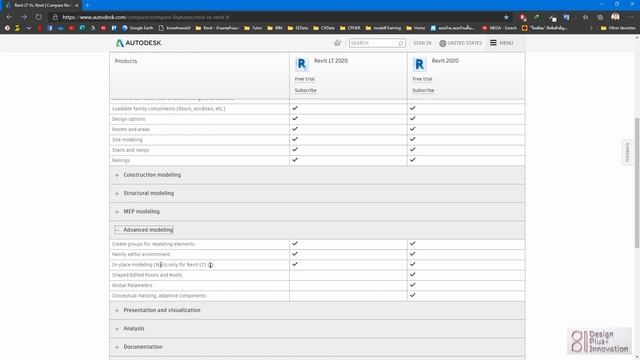
Task: Open a new browser tab
Action: pos(87,5)
